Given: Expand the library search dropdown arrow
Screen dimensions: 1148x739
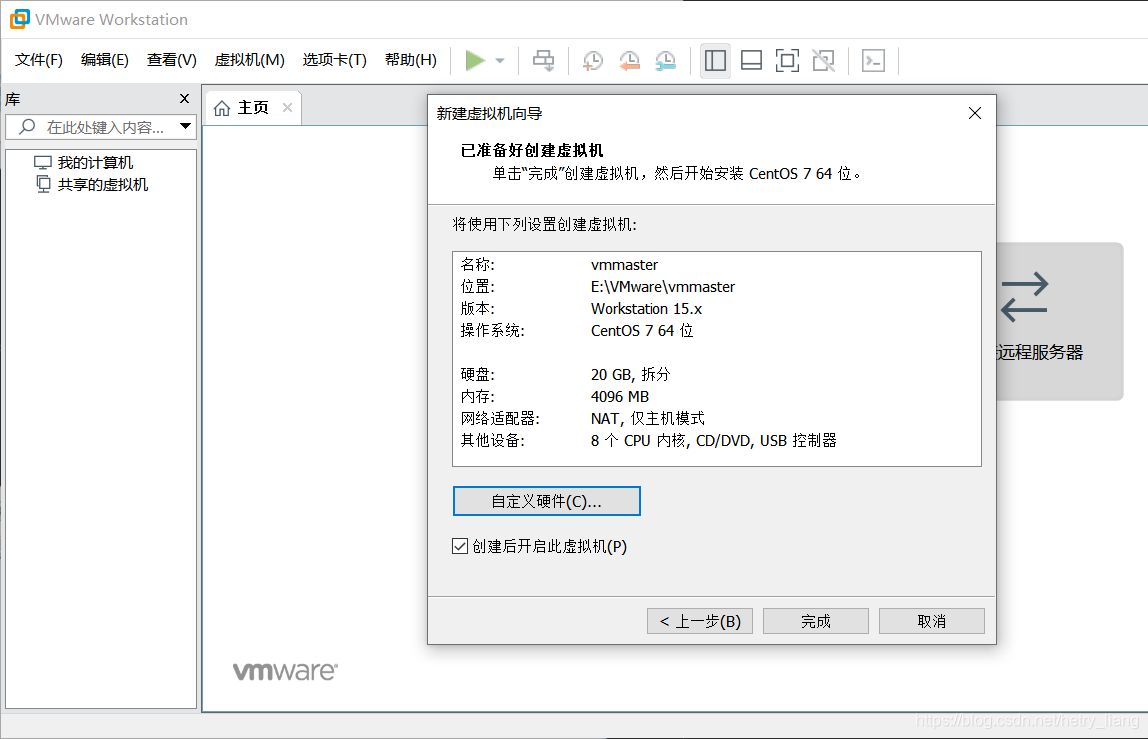Looking at the screenshot, I should point(186,126).
